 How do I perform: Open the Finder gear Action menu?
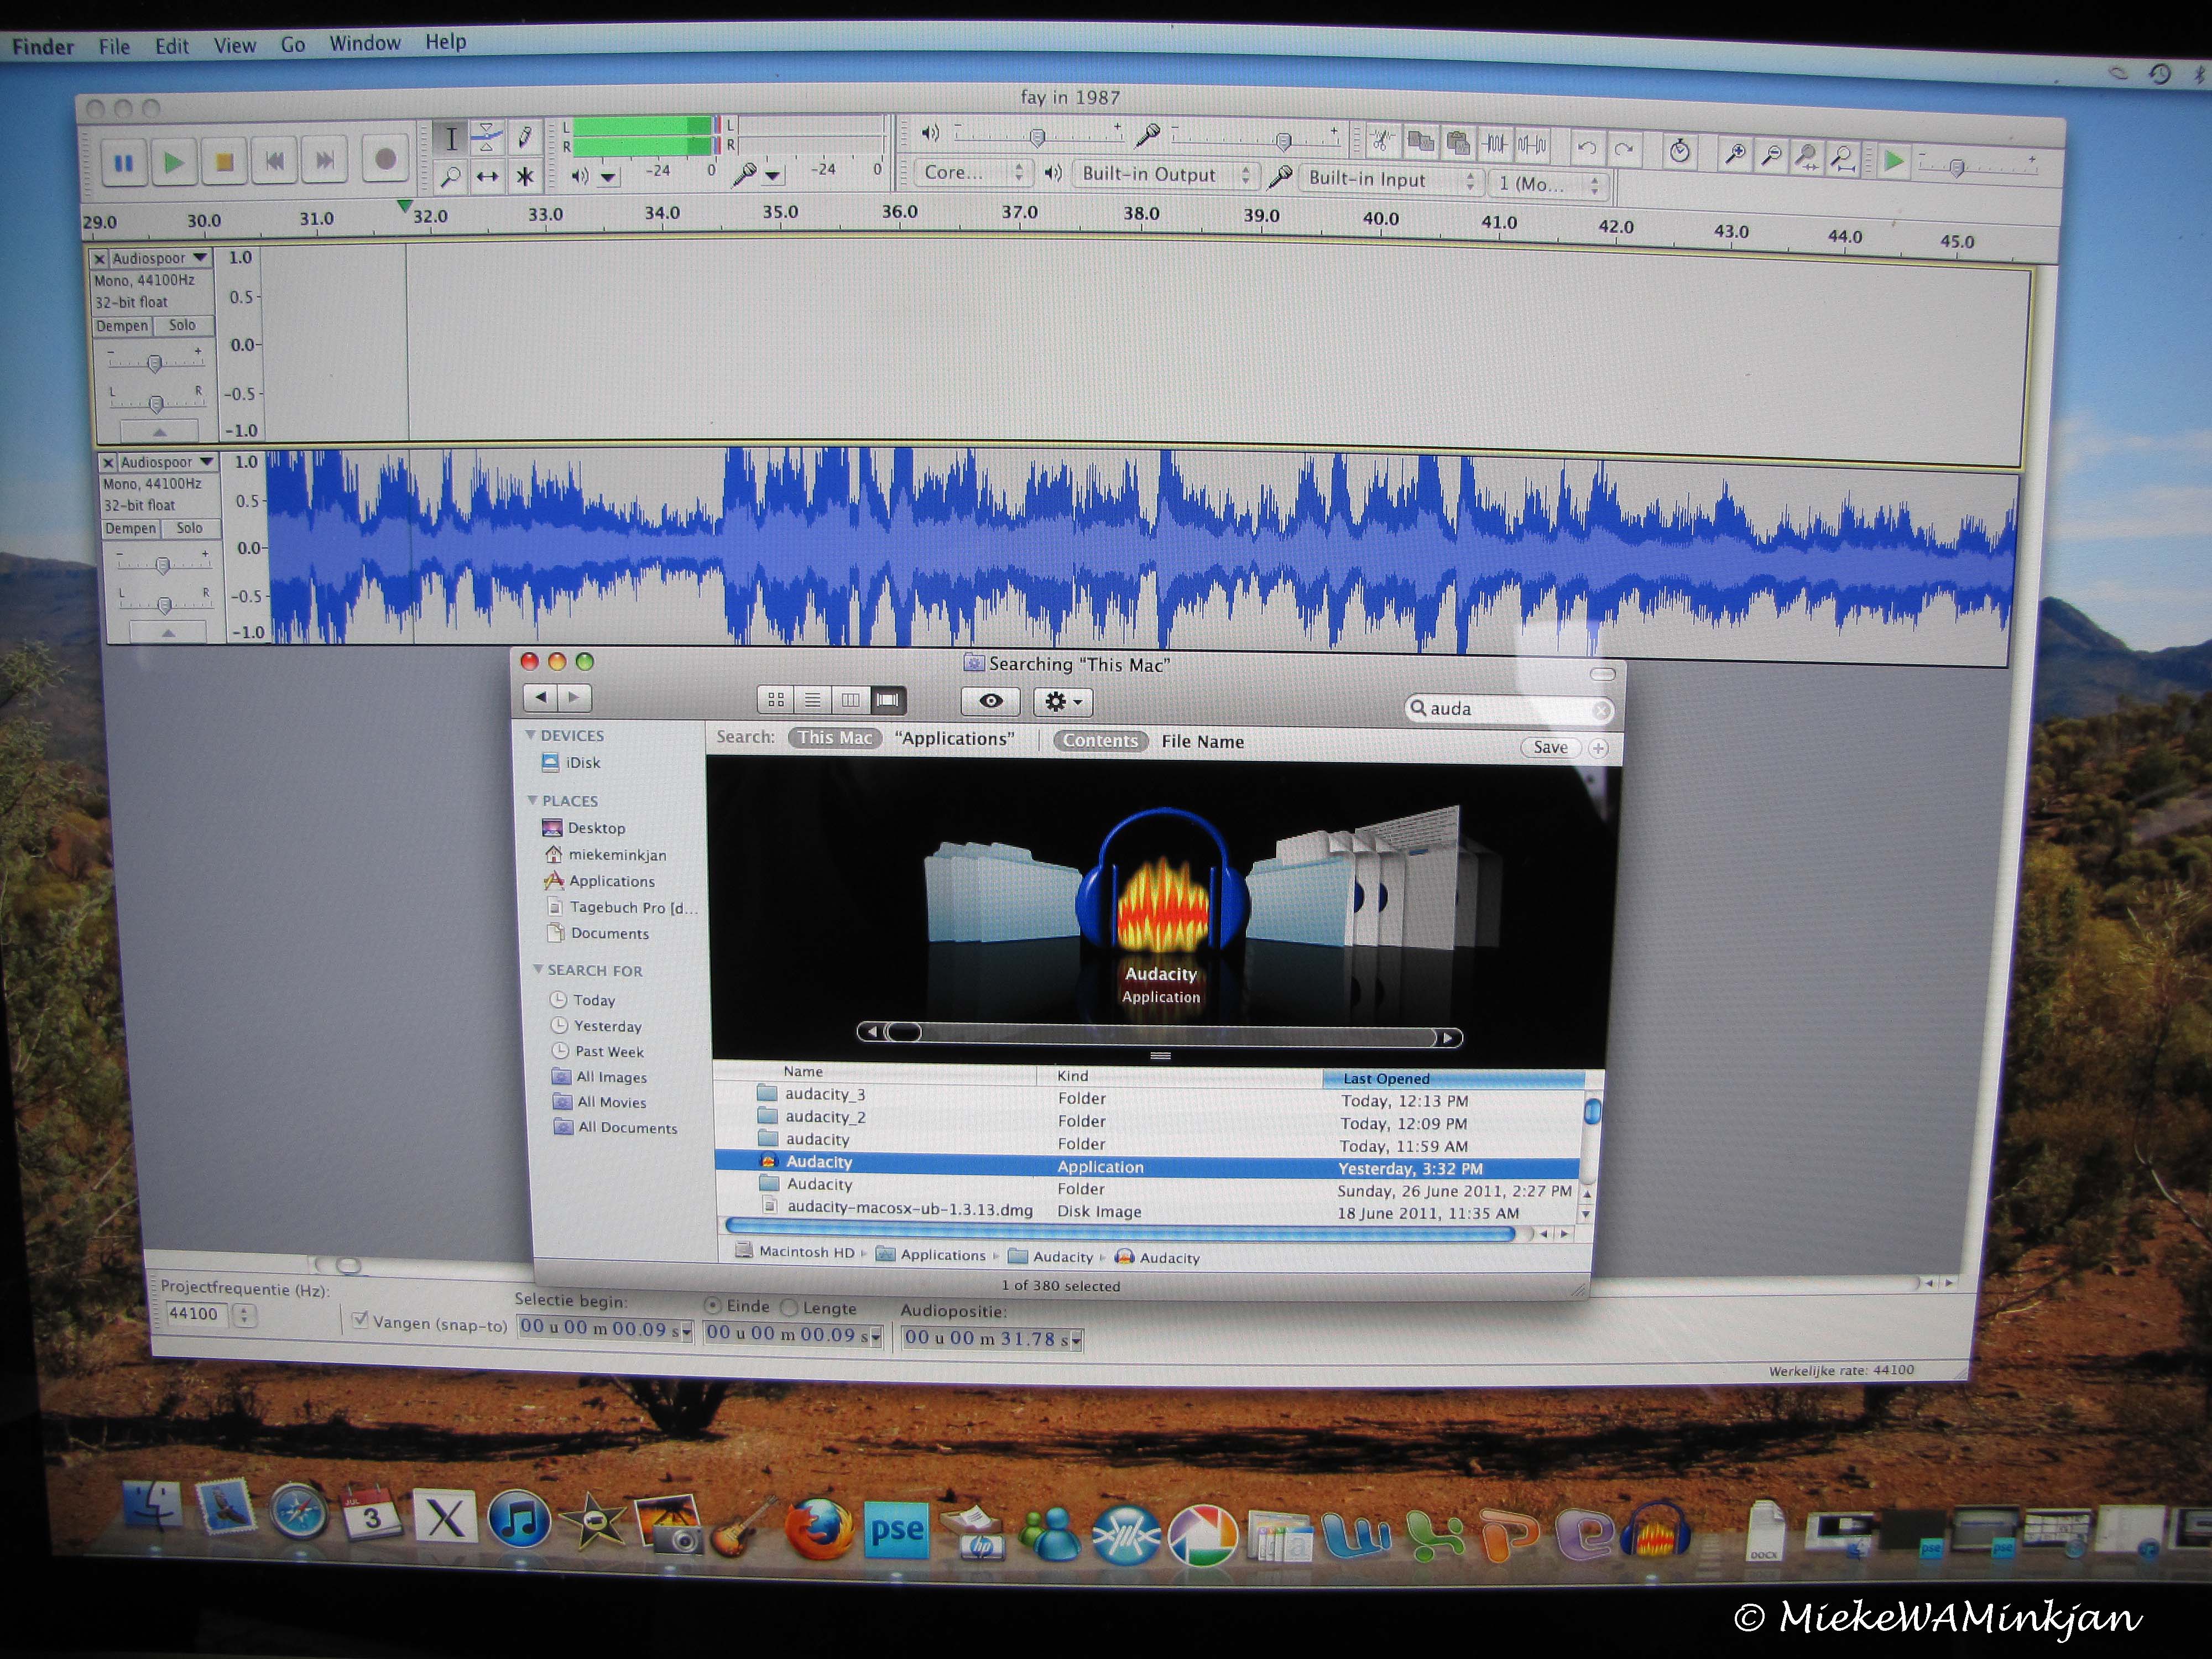pyautogui.click(x=1063, y=702)
